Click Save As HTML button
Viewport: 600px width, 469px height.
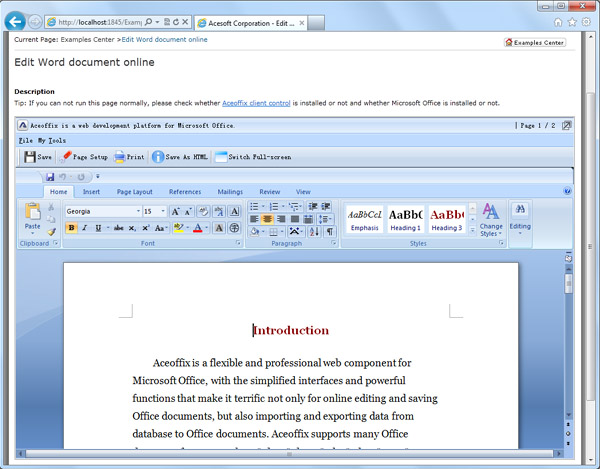click(180, 157)
